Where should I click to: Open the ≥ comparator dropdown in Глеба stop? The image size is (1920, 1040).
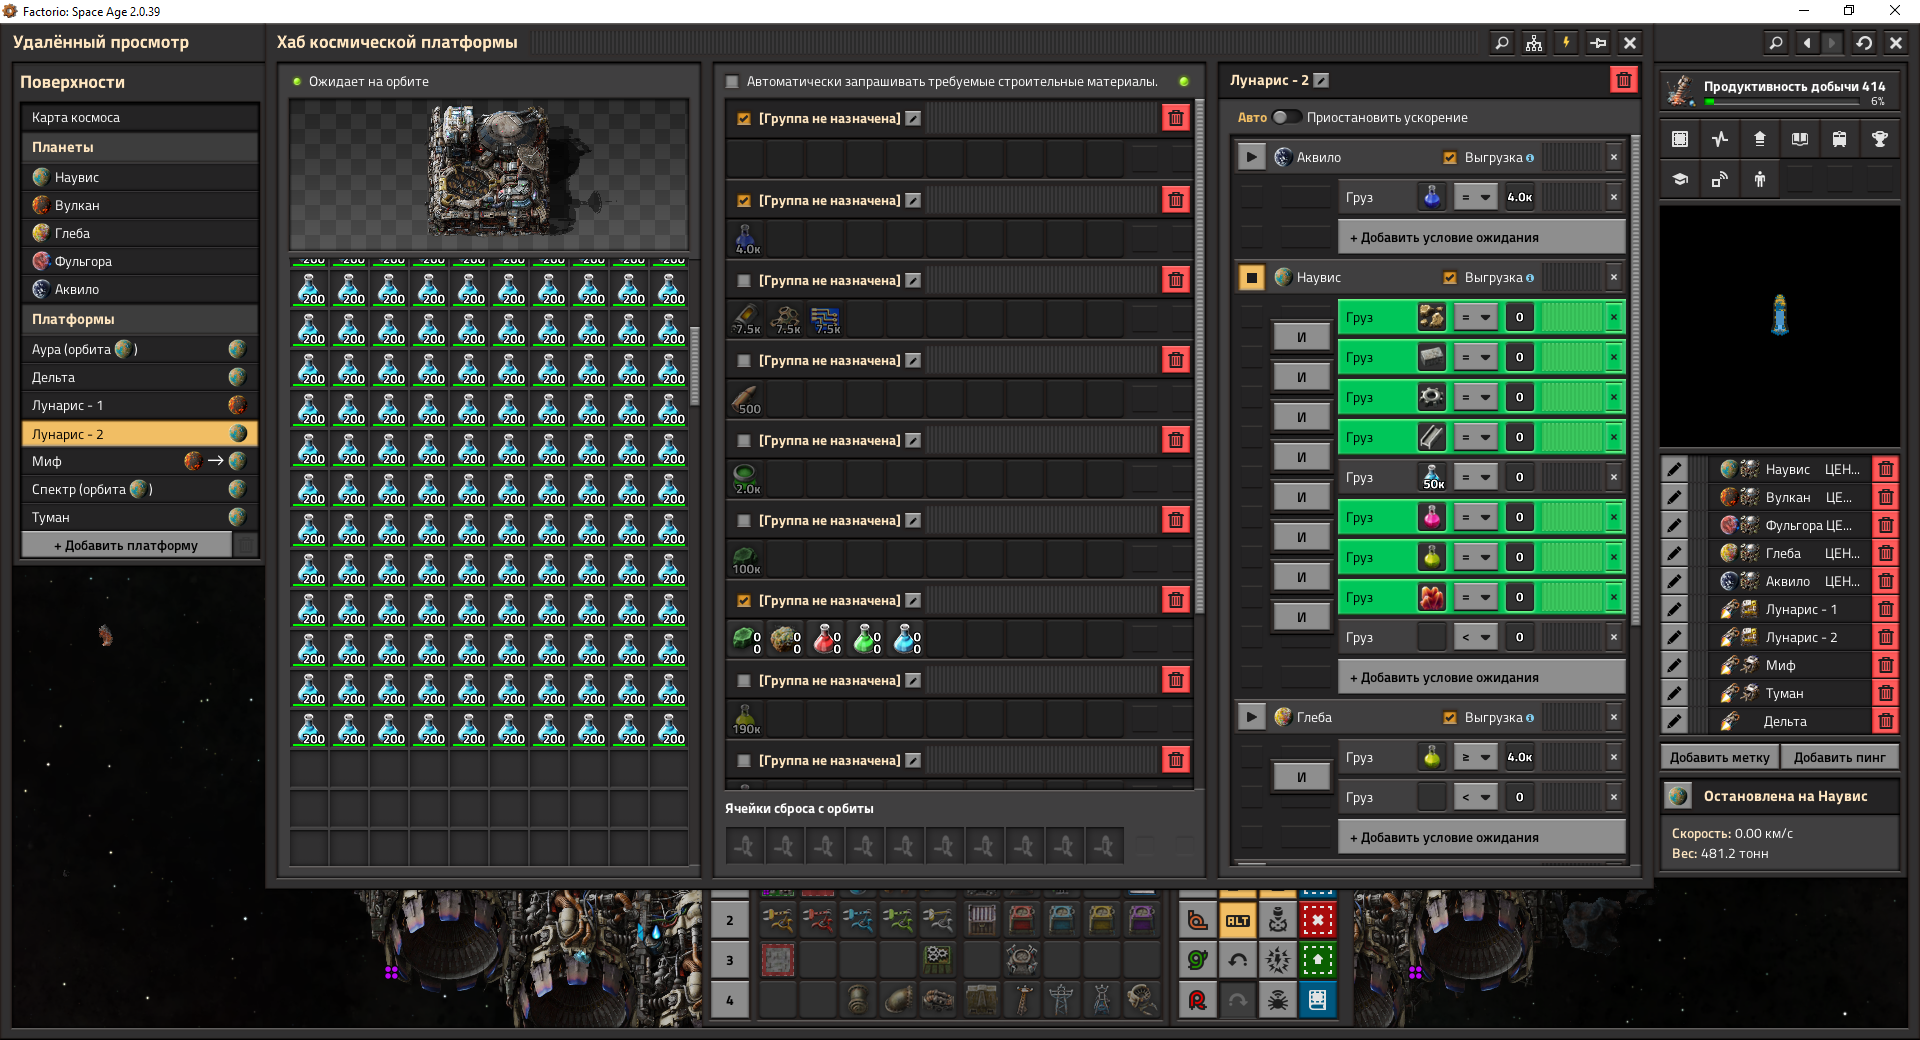coord(1475,757)
